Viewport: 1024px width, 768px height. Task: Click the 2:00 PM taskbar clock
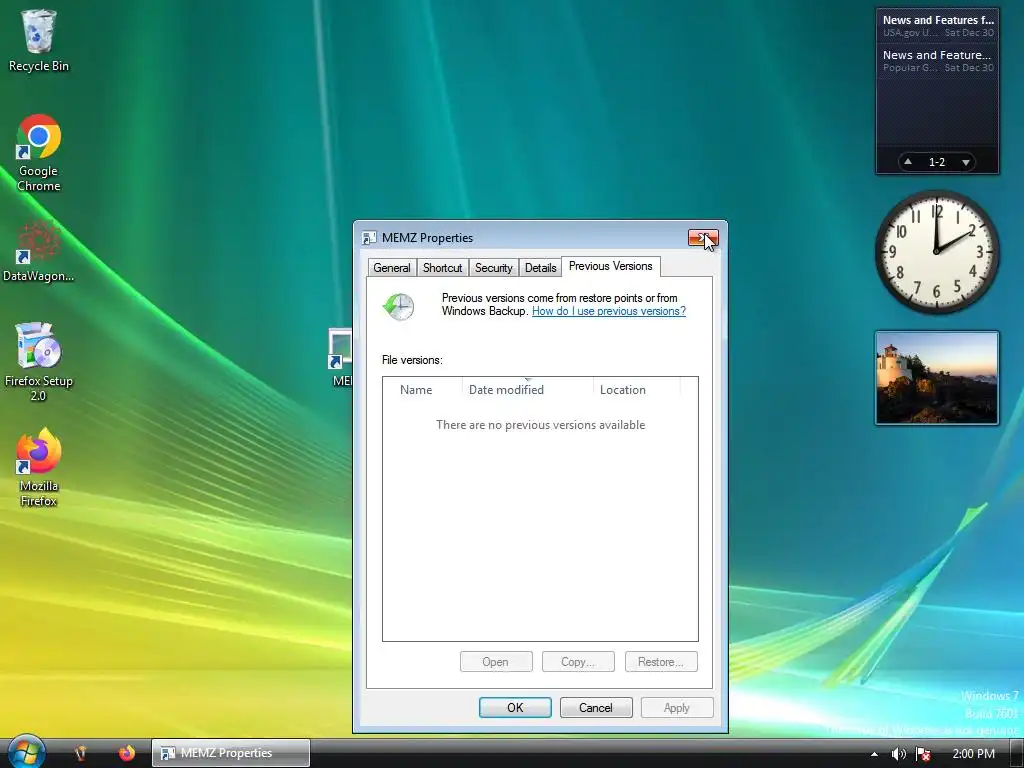[973, 754]
